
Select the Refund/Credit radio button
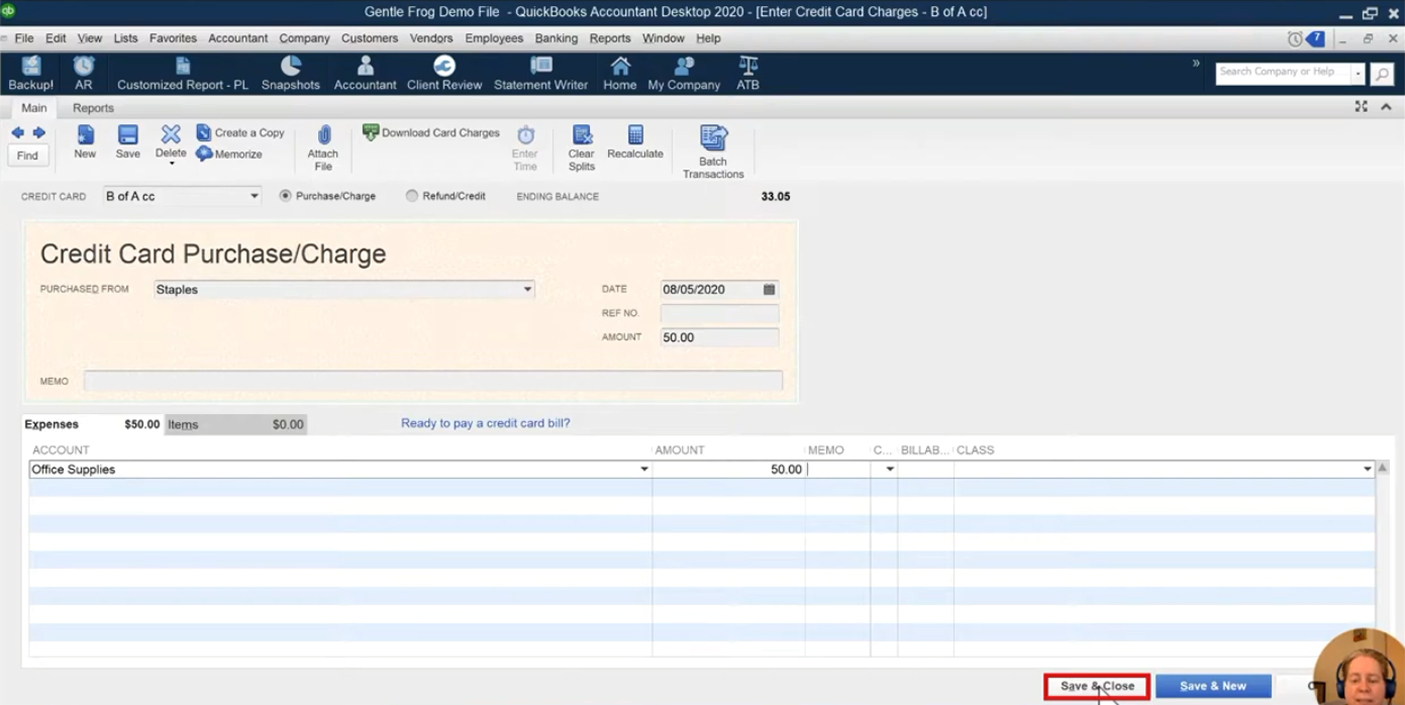point(412,196)
